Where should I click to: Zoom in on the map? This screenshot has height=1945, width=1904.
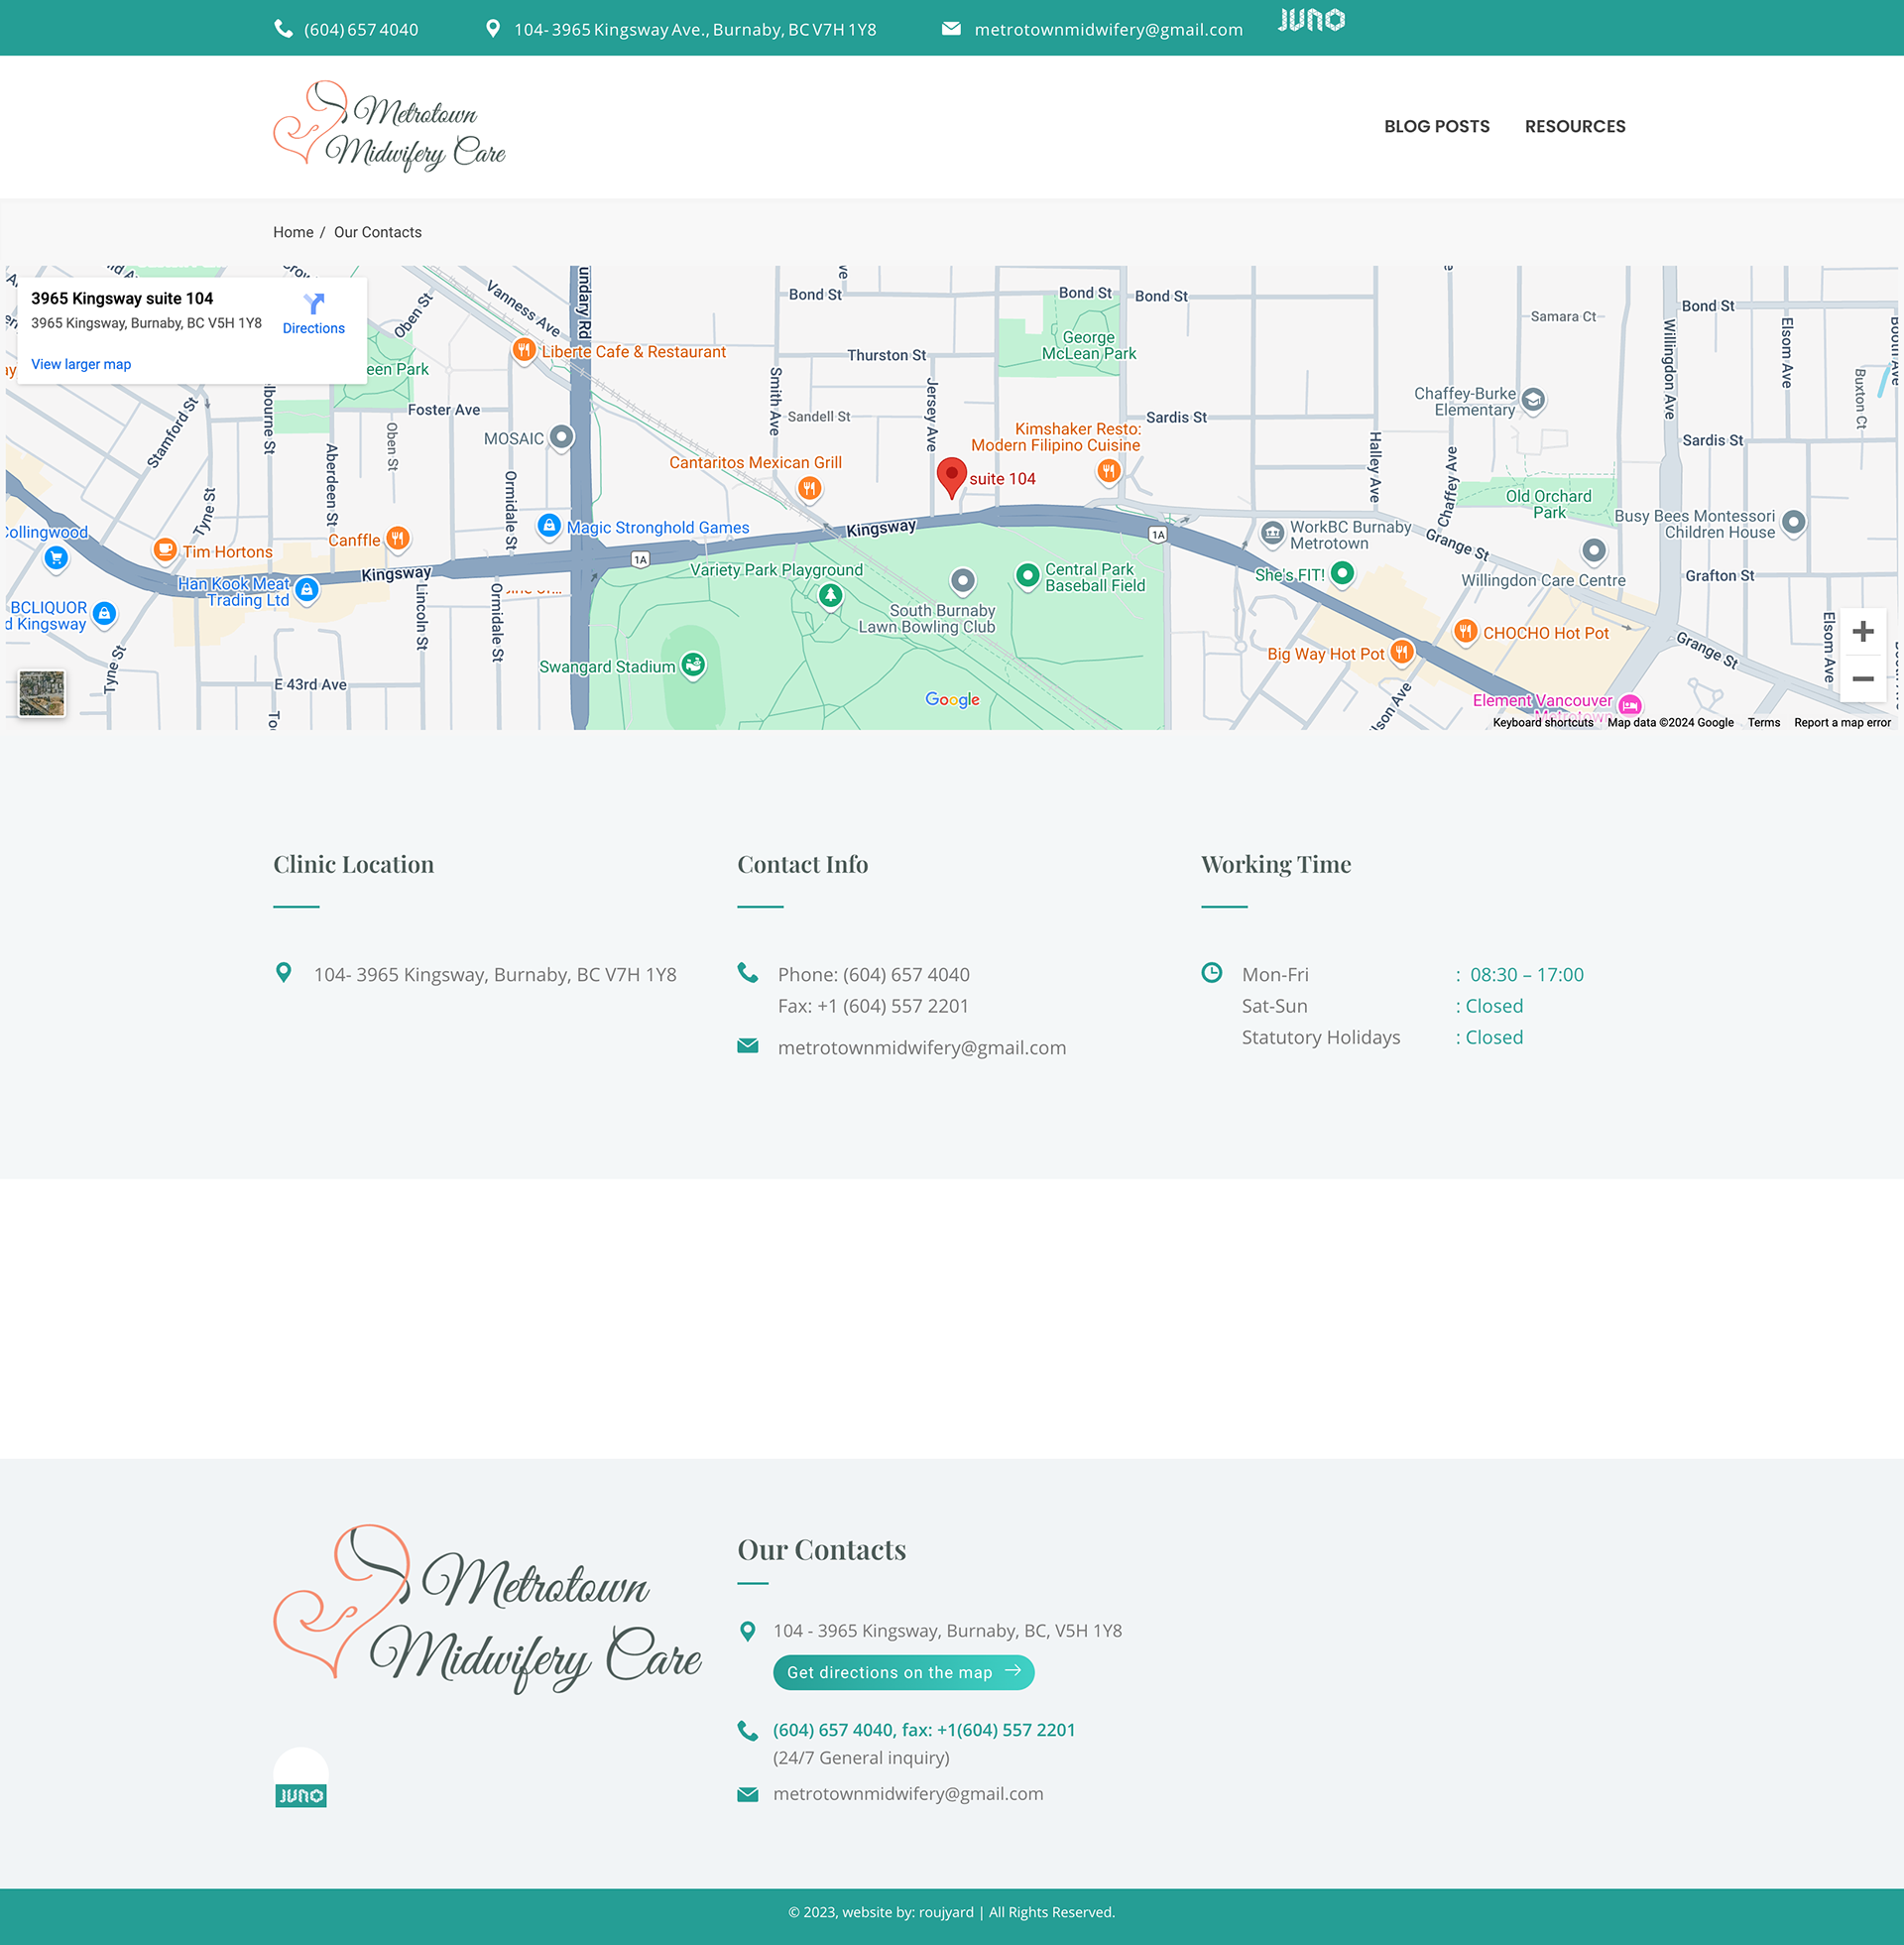click(x=1862, y=631)
